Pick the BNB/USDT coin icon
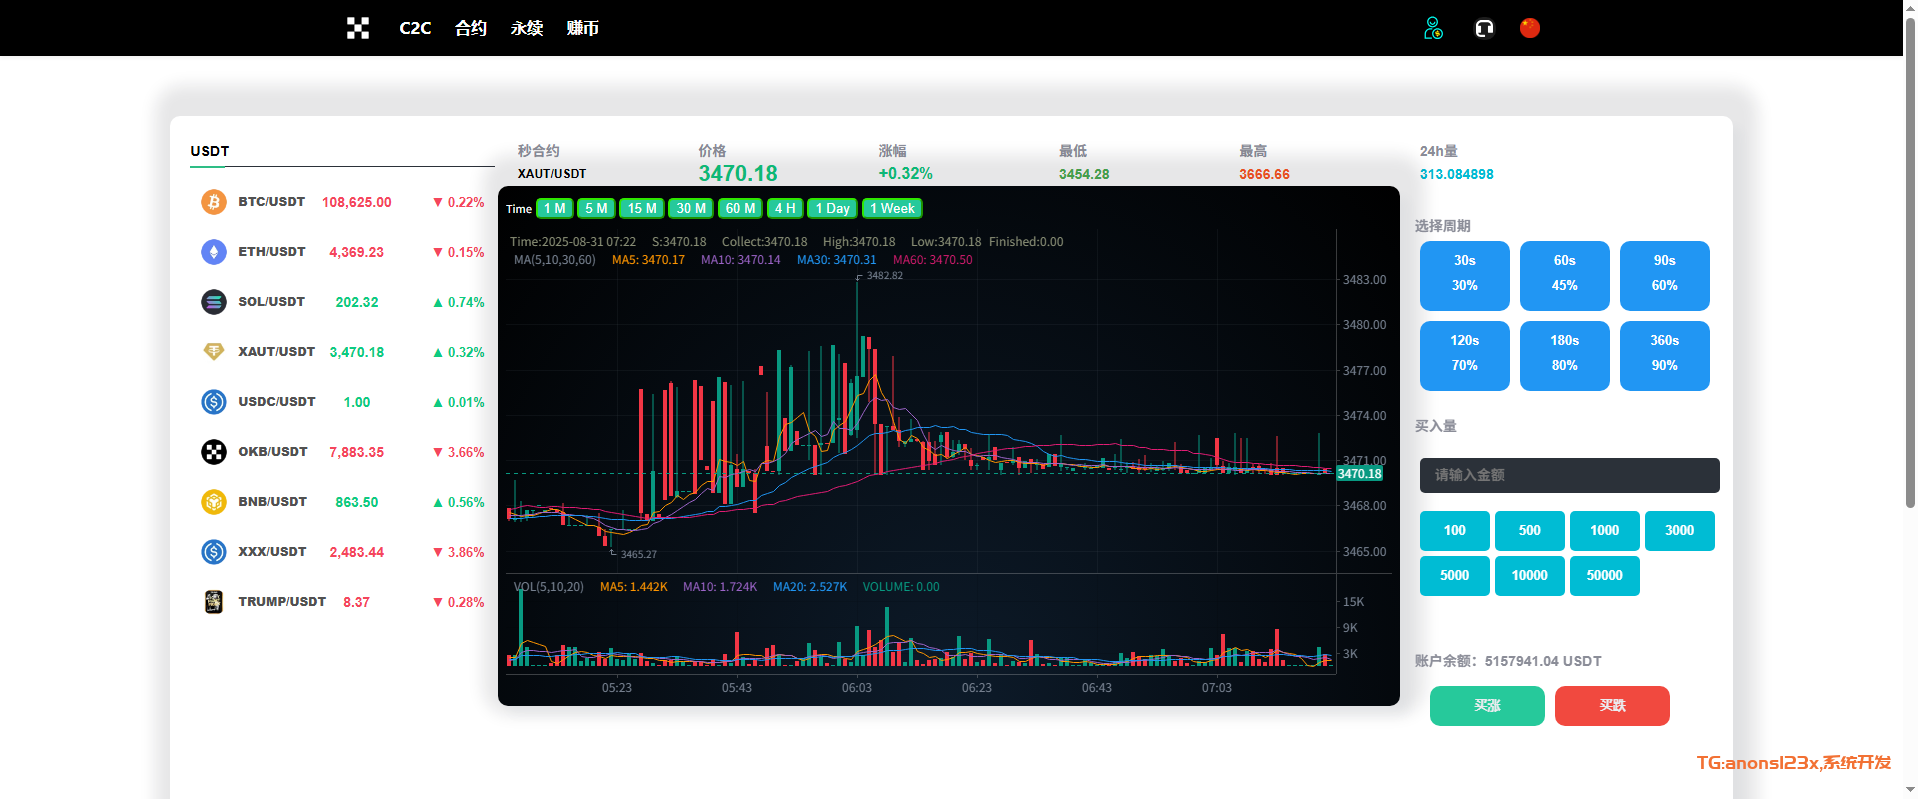 [214, 502]
